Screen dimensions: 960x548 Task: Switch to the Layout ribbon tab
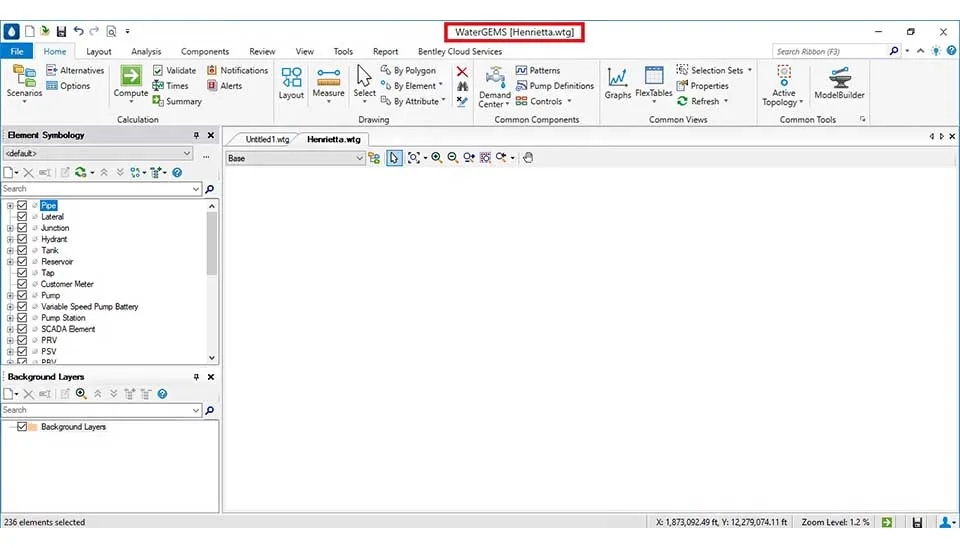[99, 51]
